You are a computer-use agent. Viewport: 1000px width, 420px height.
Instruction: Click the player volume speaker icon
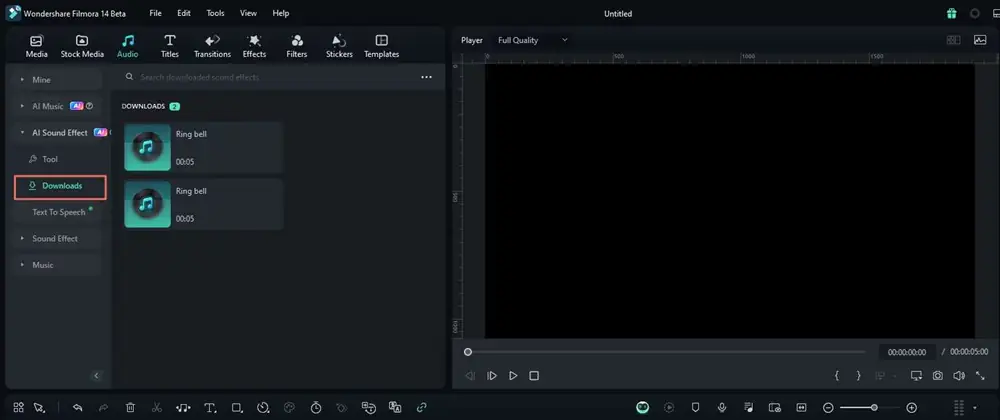(959, 376)
